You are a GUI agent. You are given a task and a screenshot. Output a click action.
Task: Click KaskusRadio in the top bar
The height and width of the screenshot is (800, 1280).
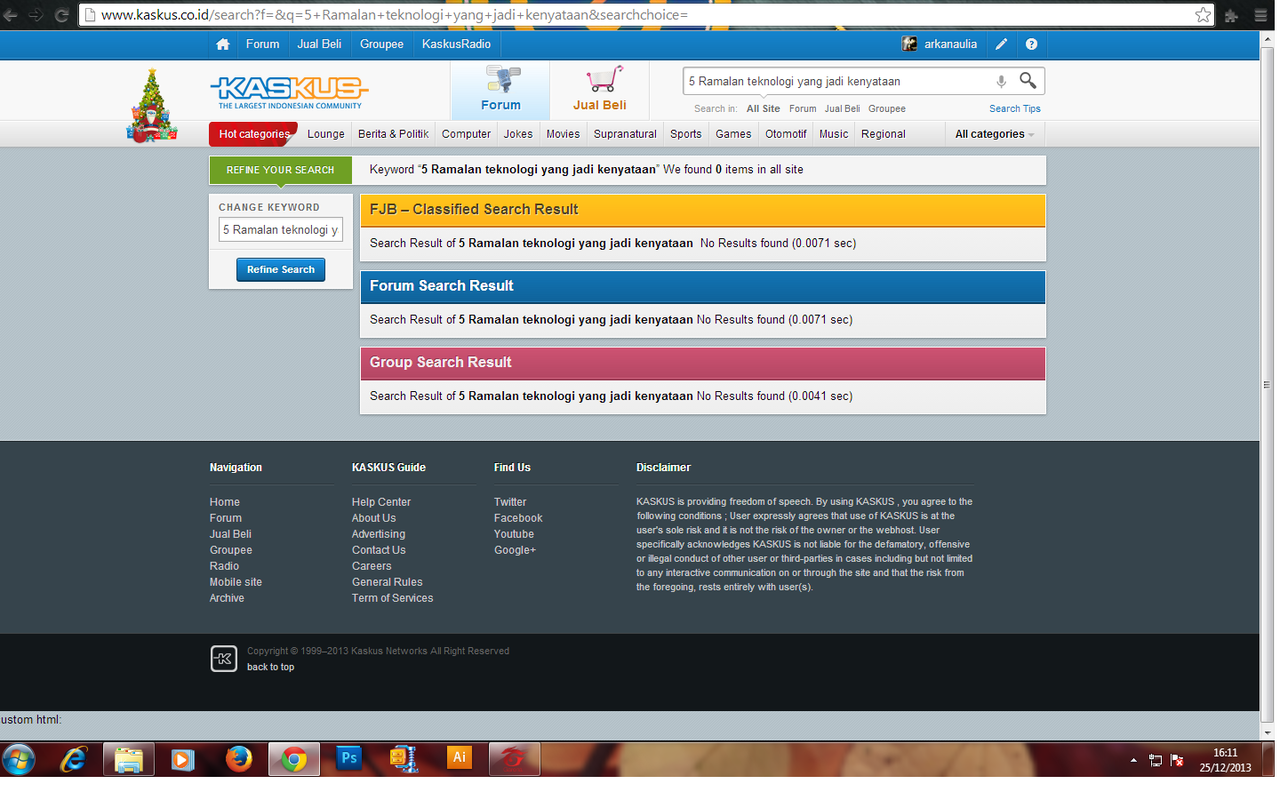[x=455, y=44]
